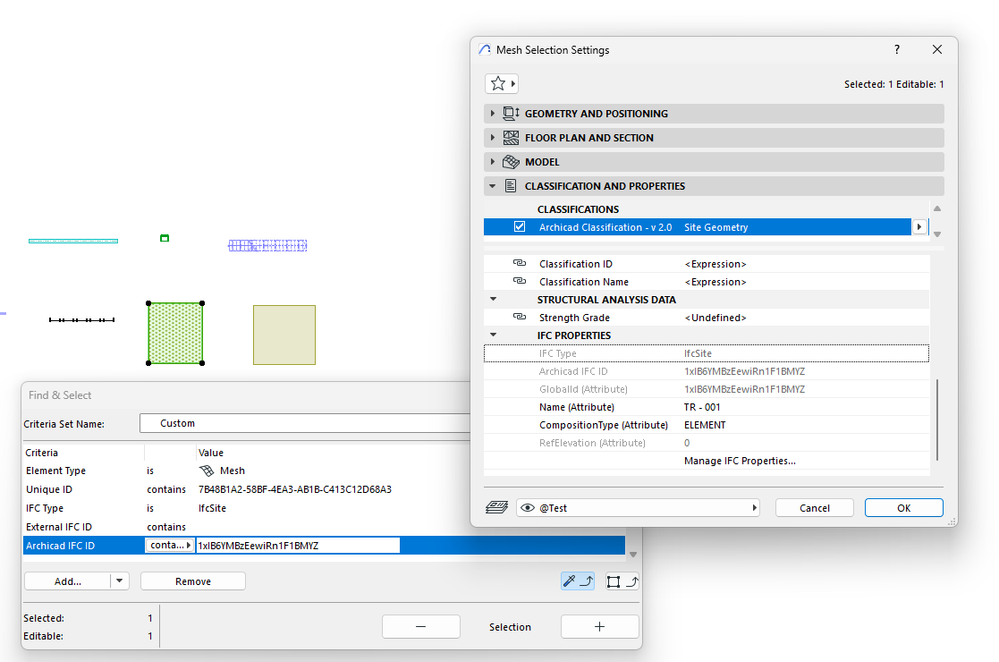The height and width of the screenshot is (662, 999).
Task: Click the Model panel cube icon
Action: (510, 162)
